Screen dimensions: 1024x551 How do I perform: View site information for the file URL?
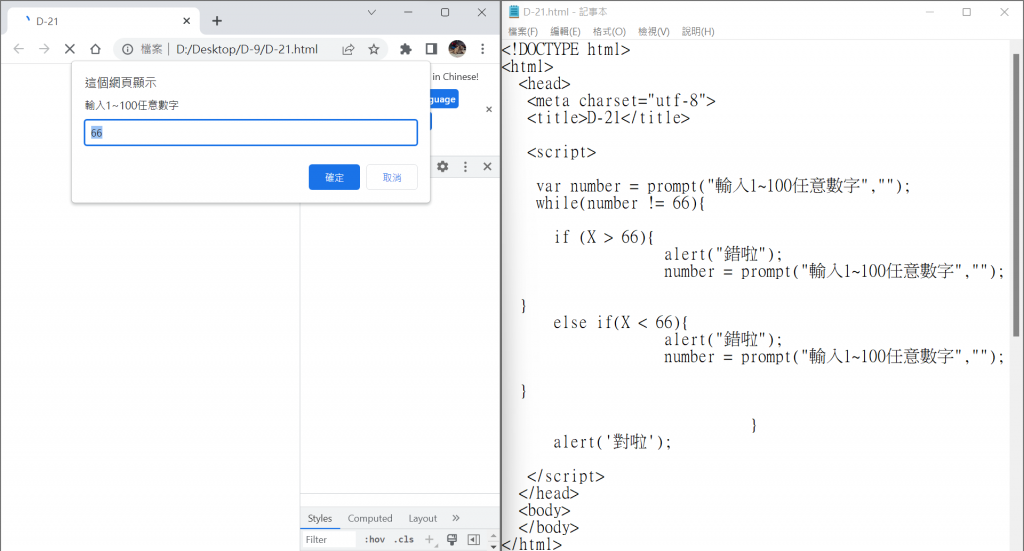128,49
